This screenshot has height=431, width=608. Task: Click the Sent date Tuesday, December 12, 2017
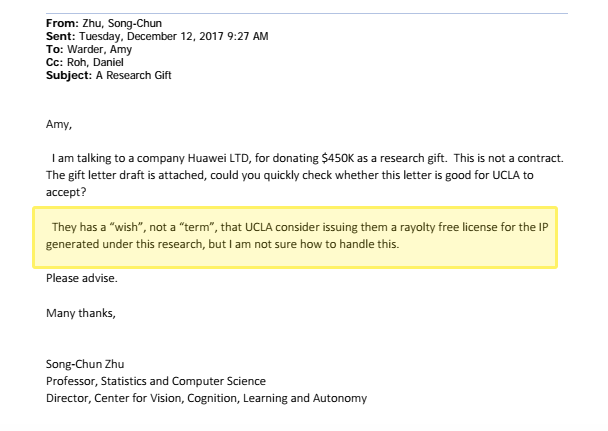[151, 36]
